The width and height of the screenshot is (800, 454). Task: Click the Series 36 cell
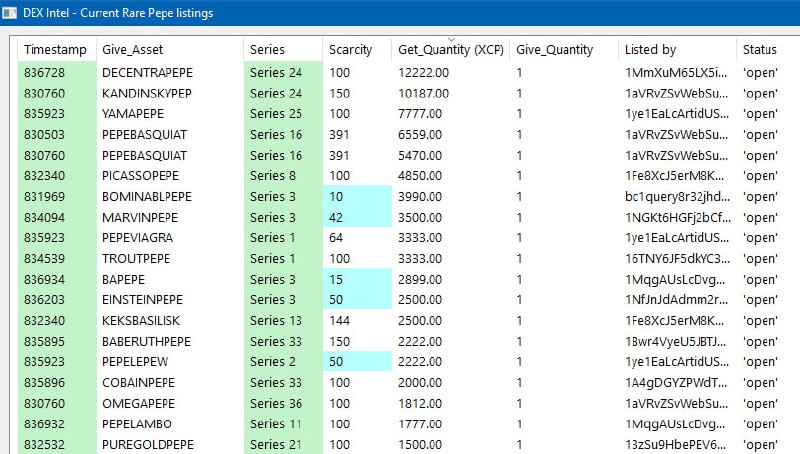283,403
